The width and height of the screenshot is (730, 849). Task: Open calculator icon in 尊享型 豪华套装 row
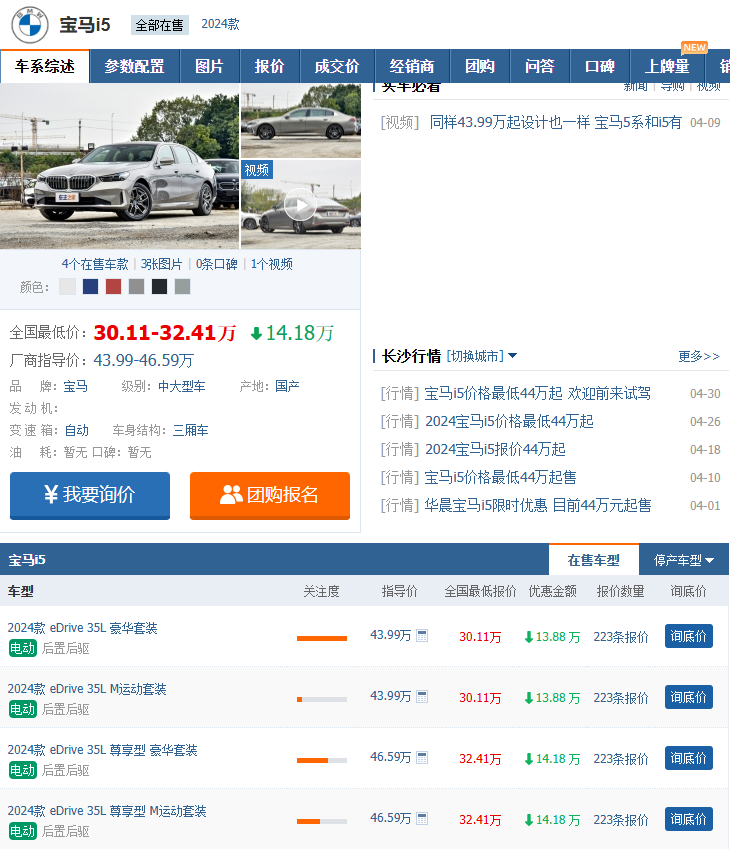tap(422, 758)
